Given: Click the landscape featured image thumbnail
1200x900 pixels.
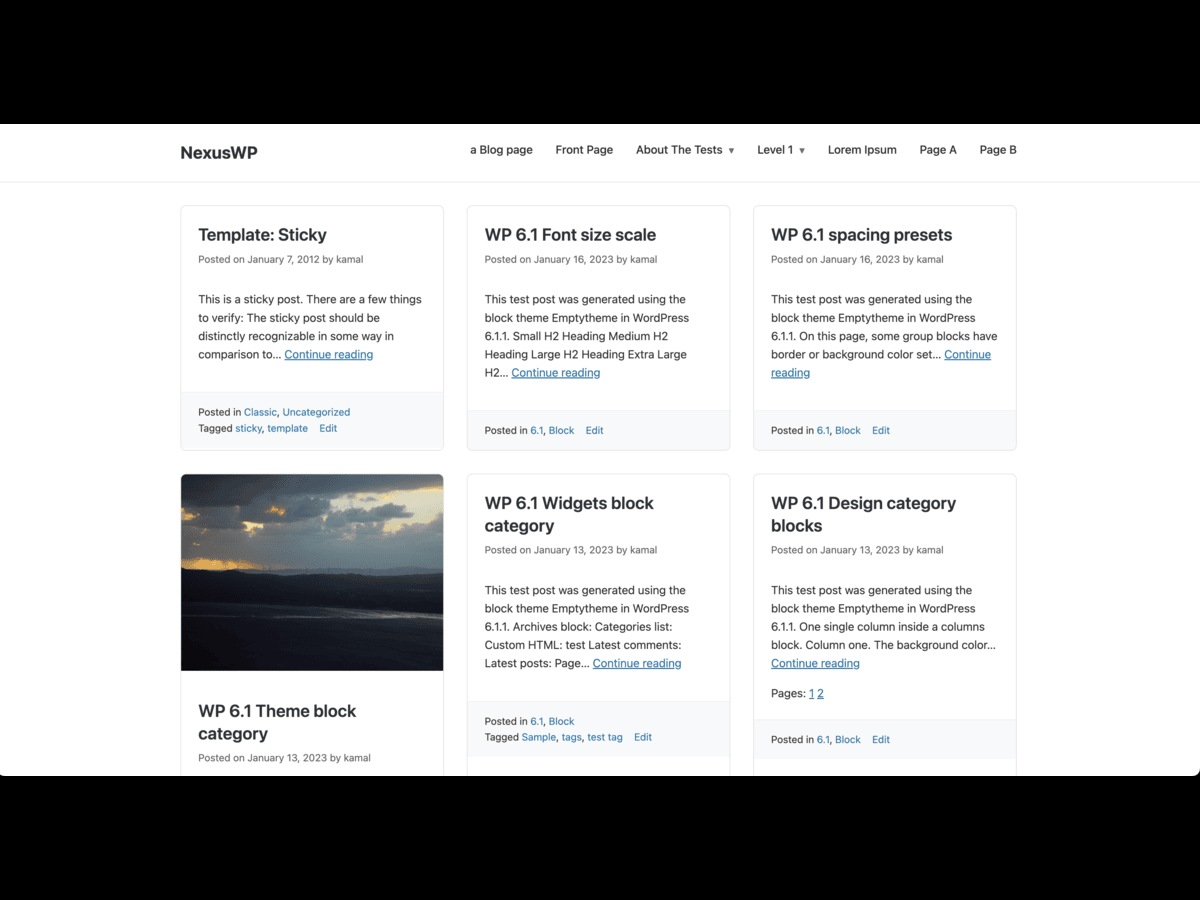Looking at the screenshot, I should pyautogui.click(x=311, y=572).
